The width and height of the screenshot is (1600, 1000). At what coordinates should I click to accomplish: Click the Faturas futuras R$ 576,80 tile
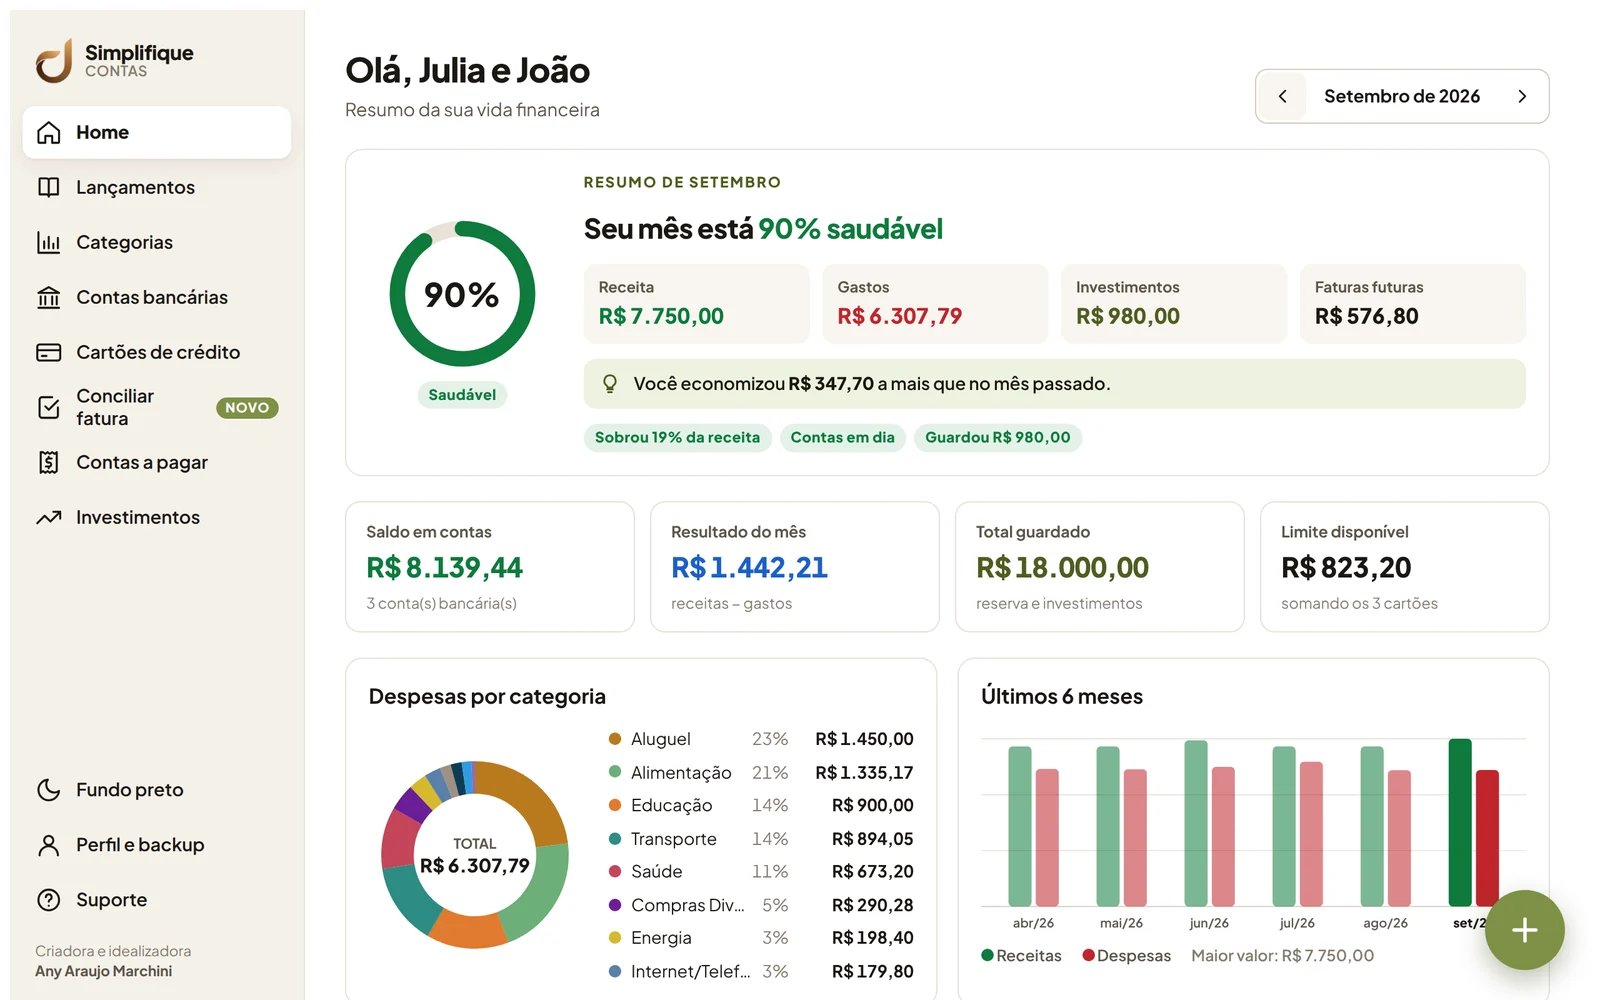1413,304
